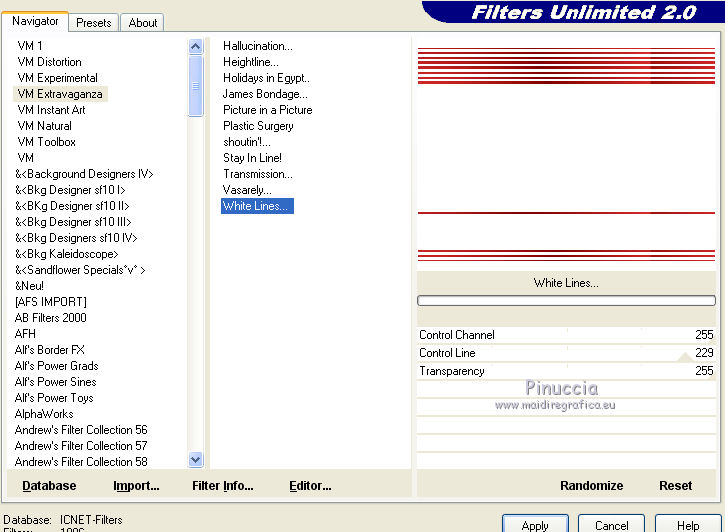The height and width of the screenshot is (532, 725).
Task: Open the Database button
Action: point(49,485)
